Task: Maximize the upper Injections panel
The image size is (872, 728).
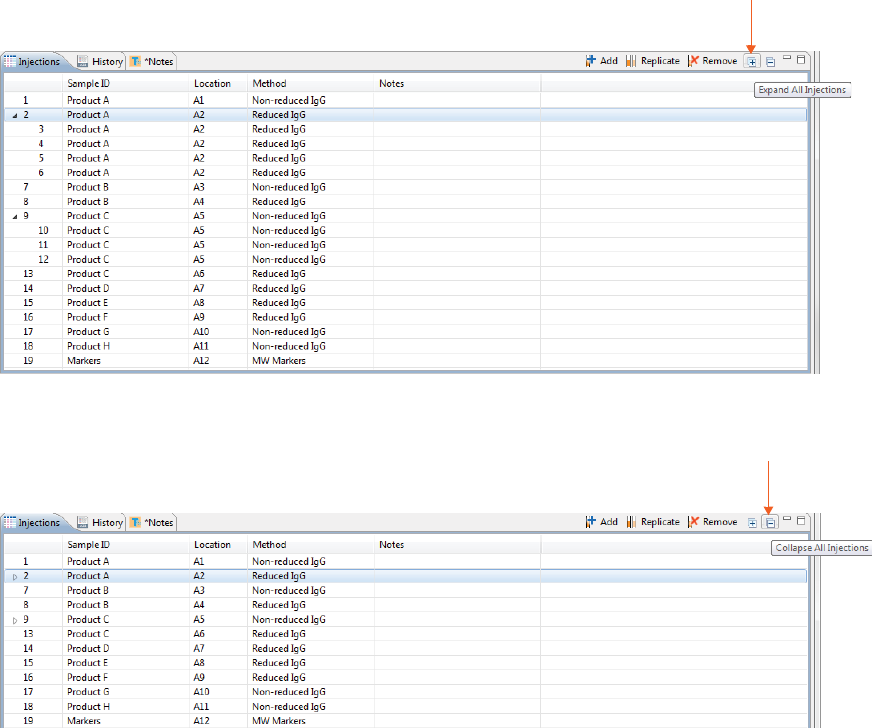Action: pos(801,59)
